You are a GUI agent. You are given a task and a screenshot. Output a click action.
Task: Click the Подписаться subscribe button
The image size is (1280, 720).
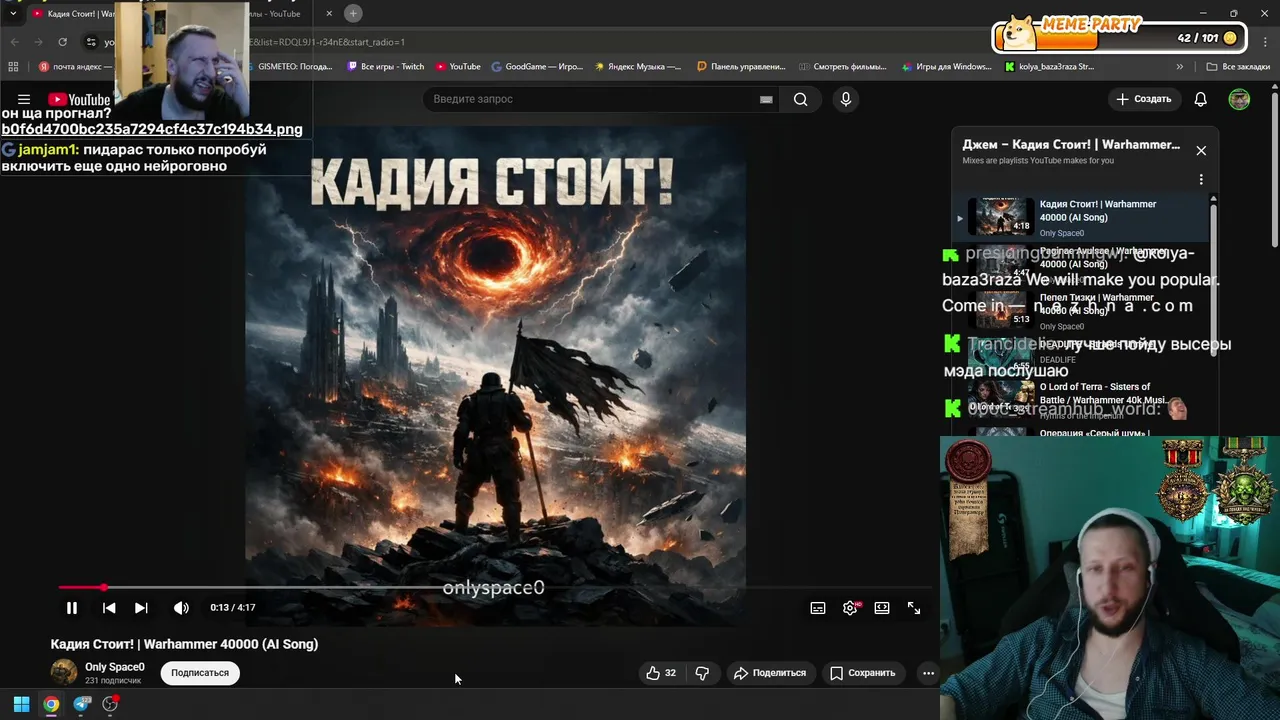tap(200, 673)
